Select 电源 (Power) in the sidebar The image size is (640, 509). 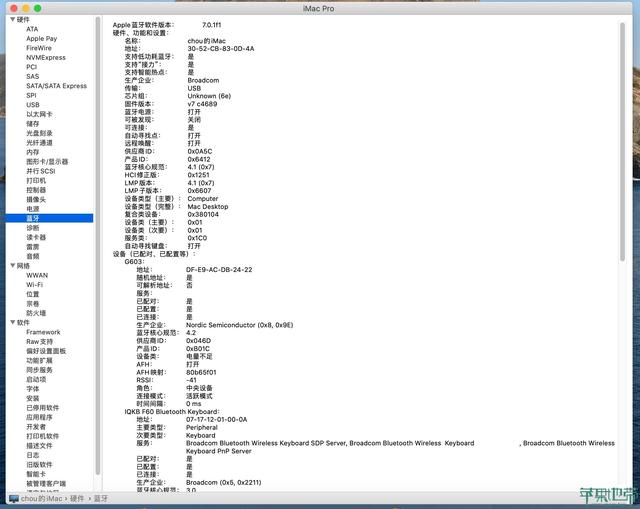pos(33,209)
